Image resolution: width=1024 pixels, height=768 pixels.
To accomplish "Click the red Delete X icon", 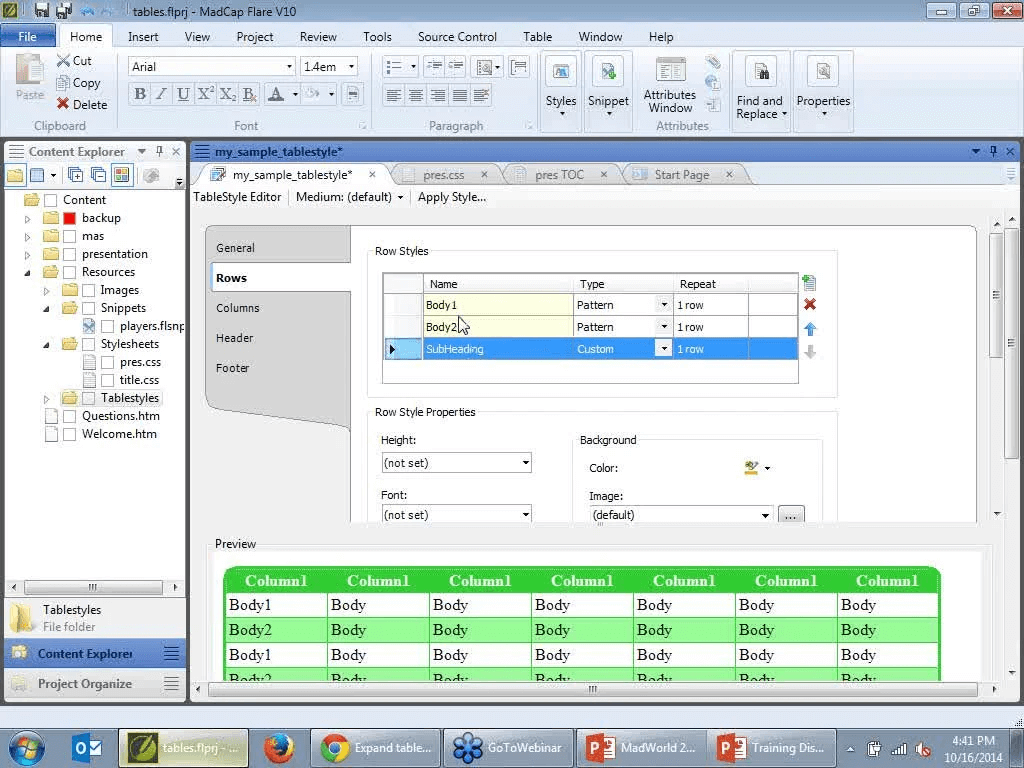I will (x=63, y=104).
